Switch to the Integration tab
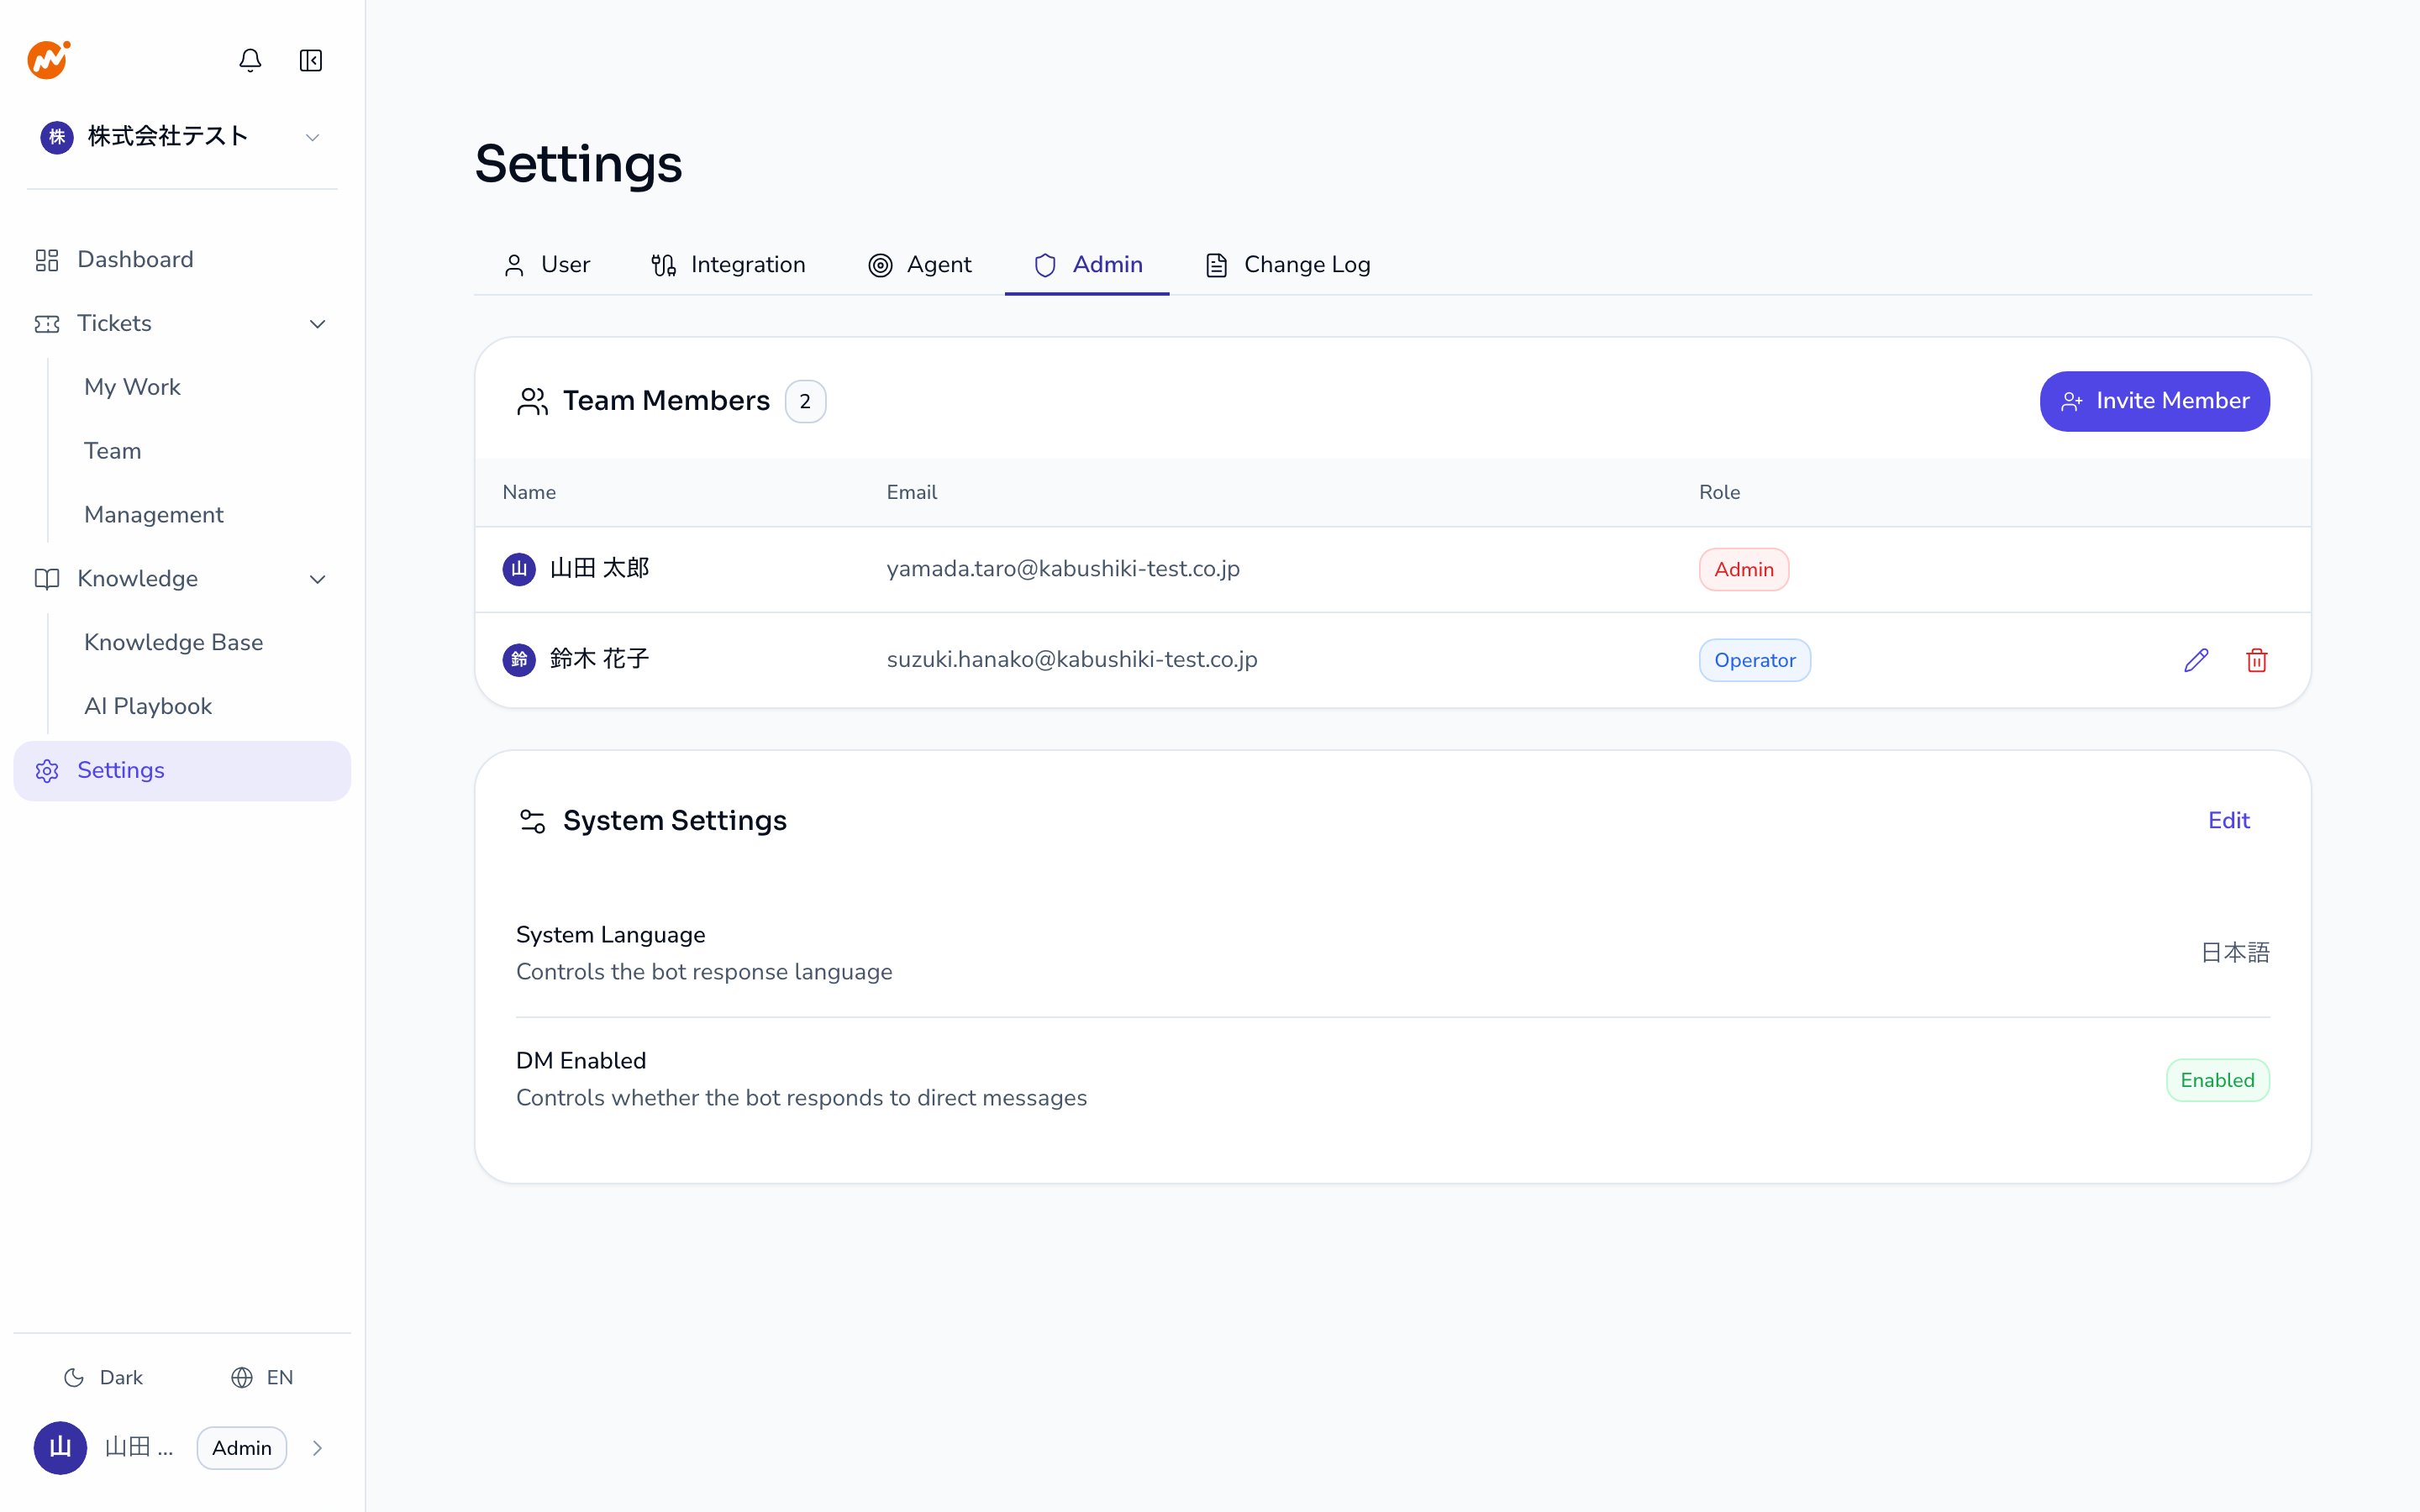 point(728,265)
